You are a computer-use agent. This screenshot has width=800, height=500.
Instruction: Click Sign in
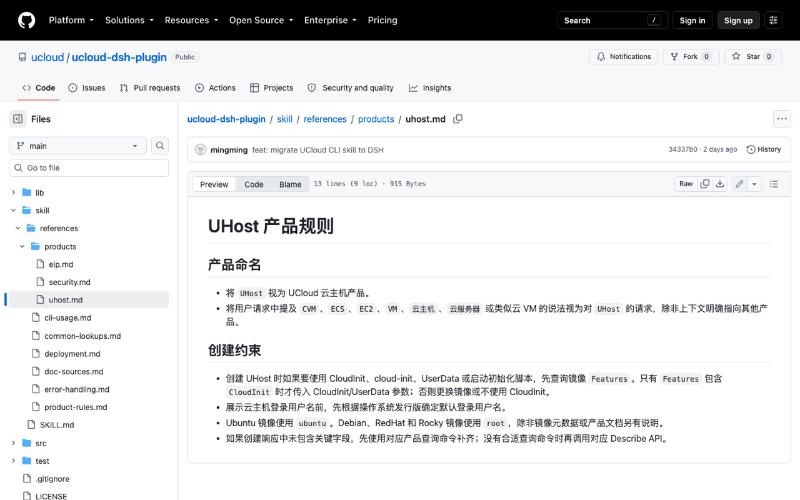[x=692, y=20]
